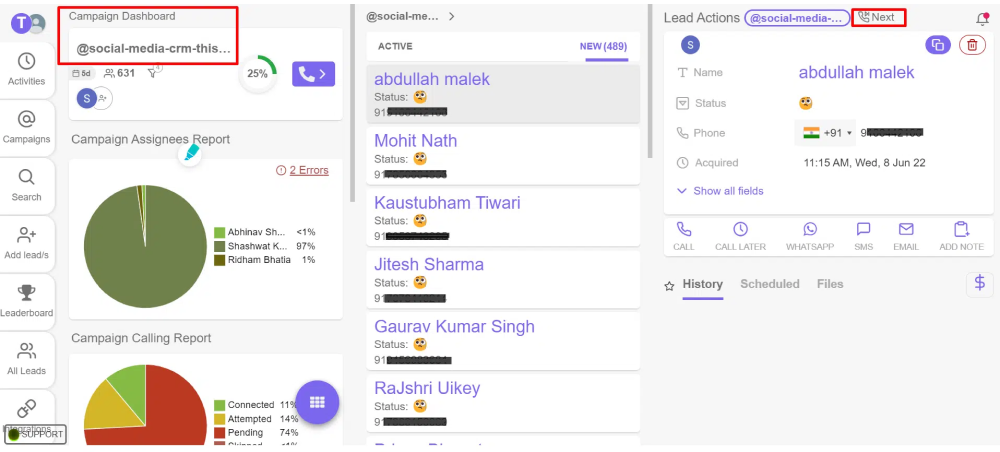The height and width of the screenshot is (452, 1000).
Task: Switch to the ACTIVE tab
Action: (x=395, y=47)
